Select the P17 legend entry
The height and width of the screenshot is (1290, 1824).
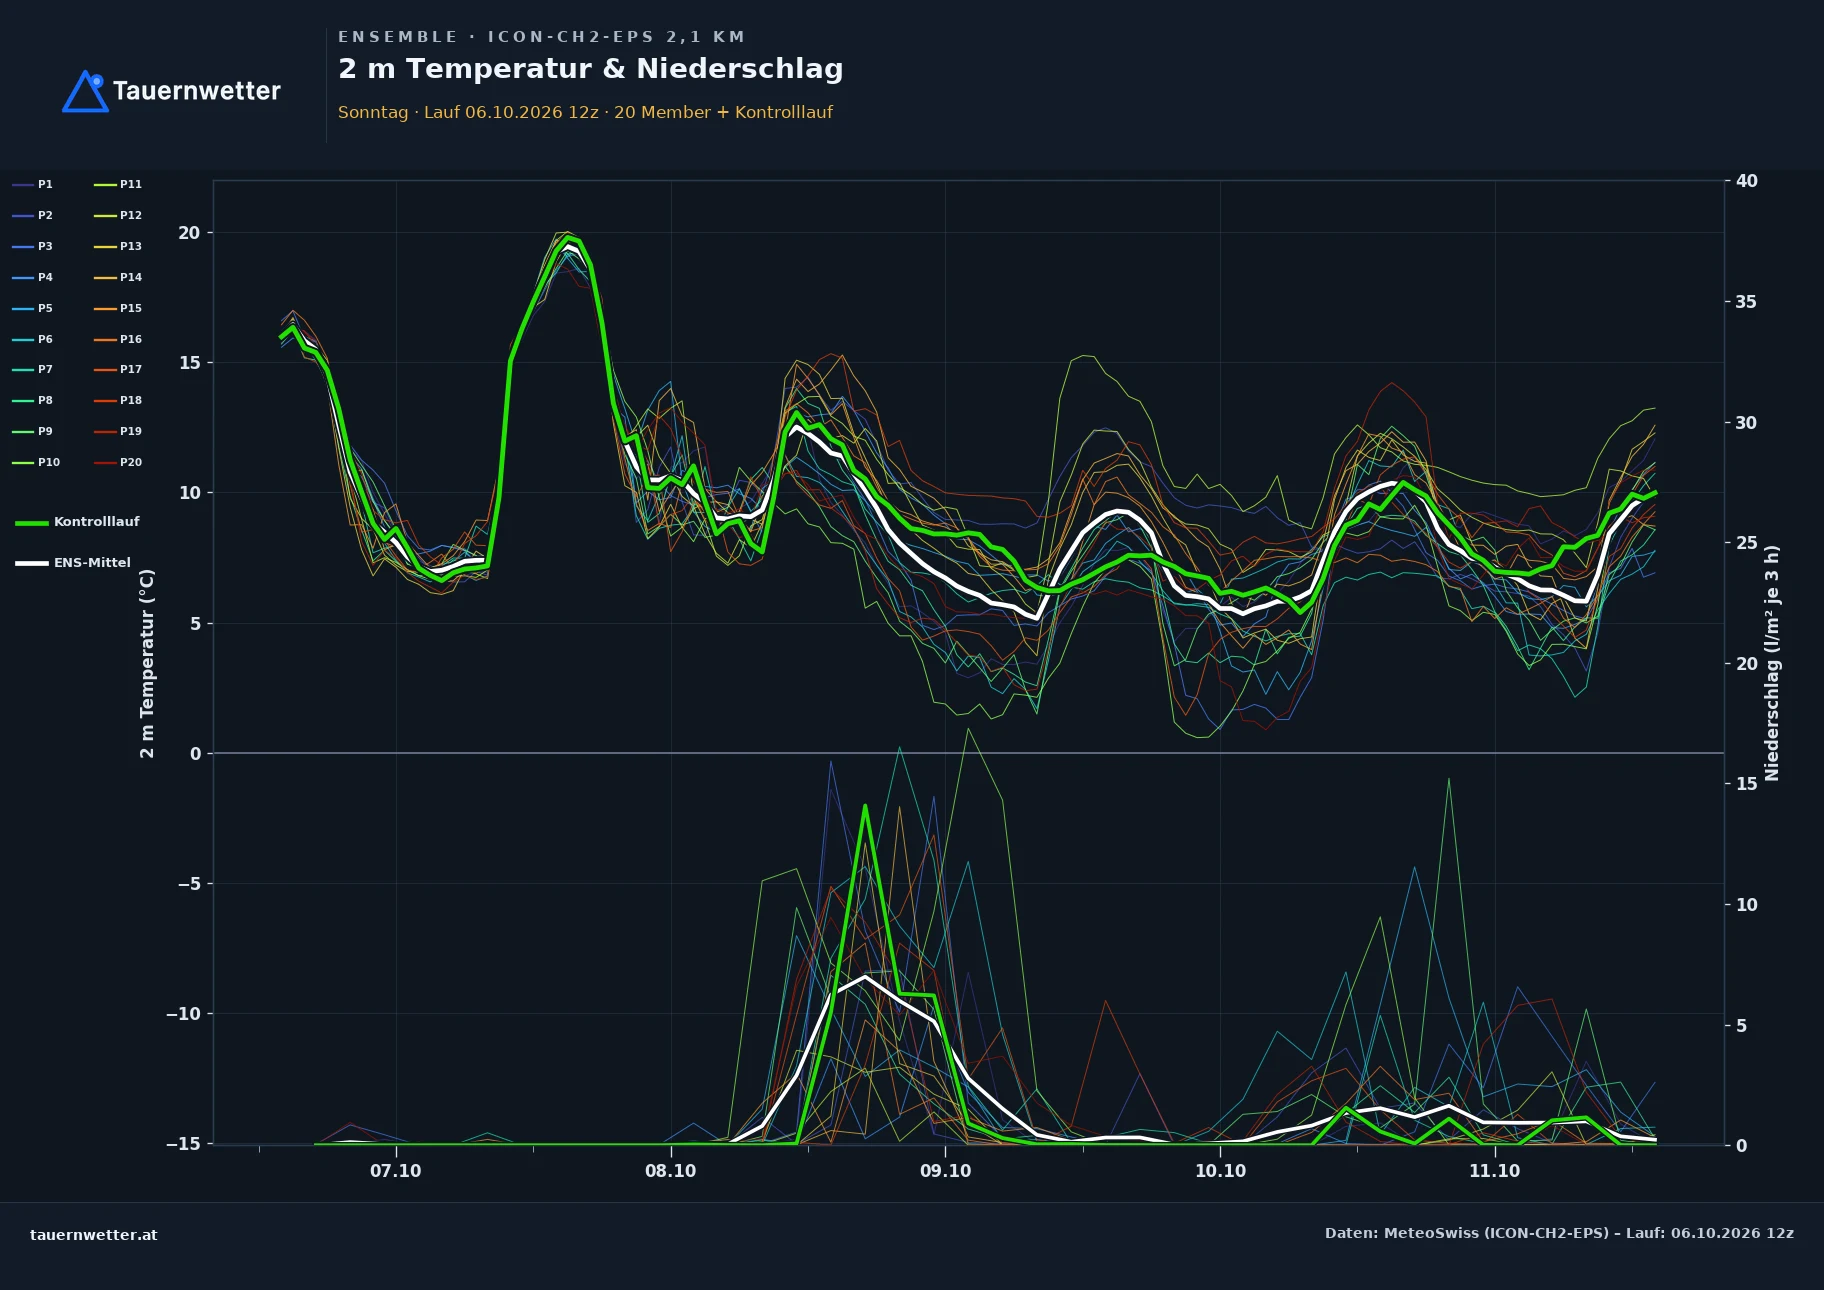(x=118, y=369)
